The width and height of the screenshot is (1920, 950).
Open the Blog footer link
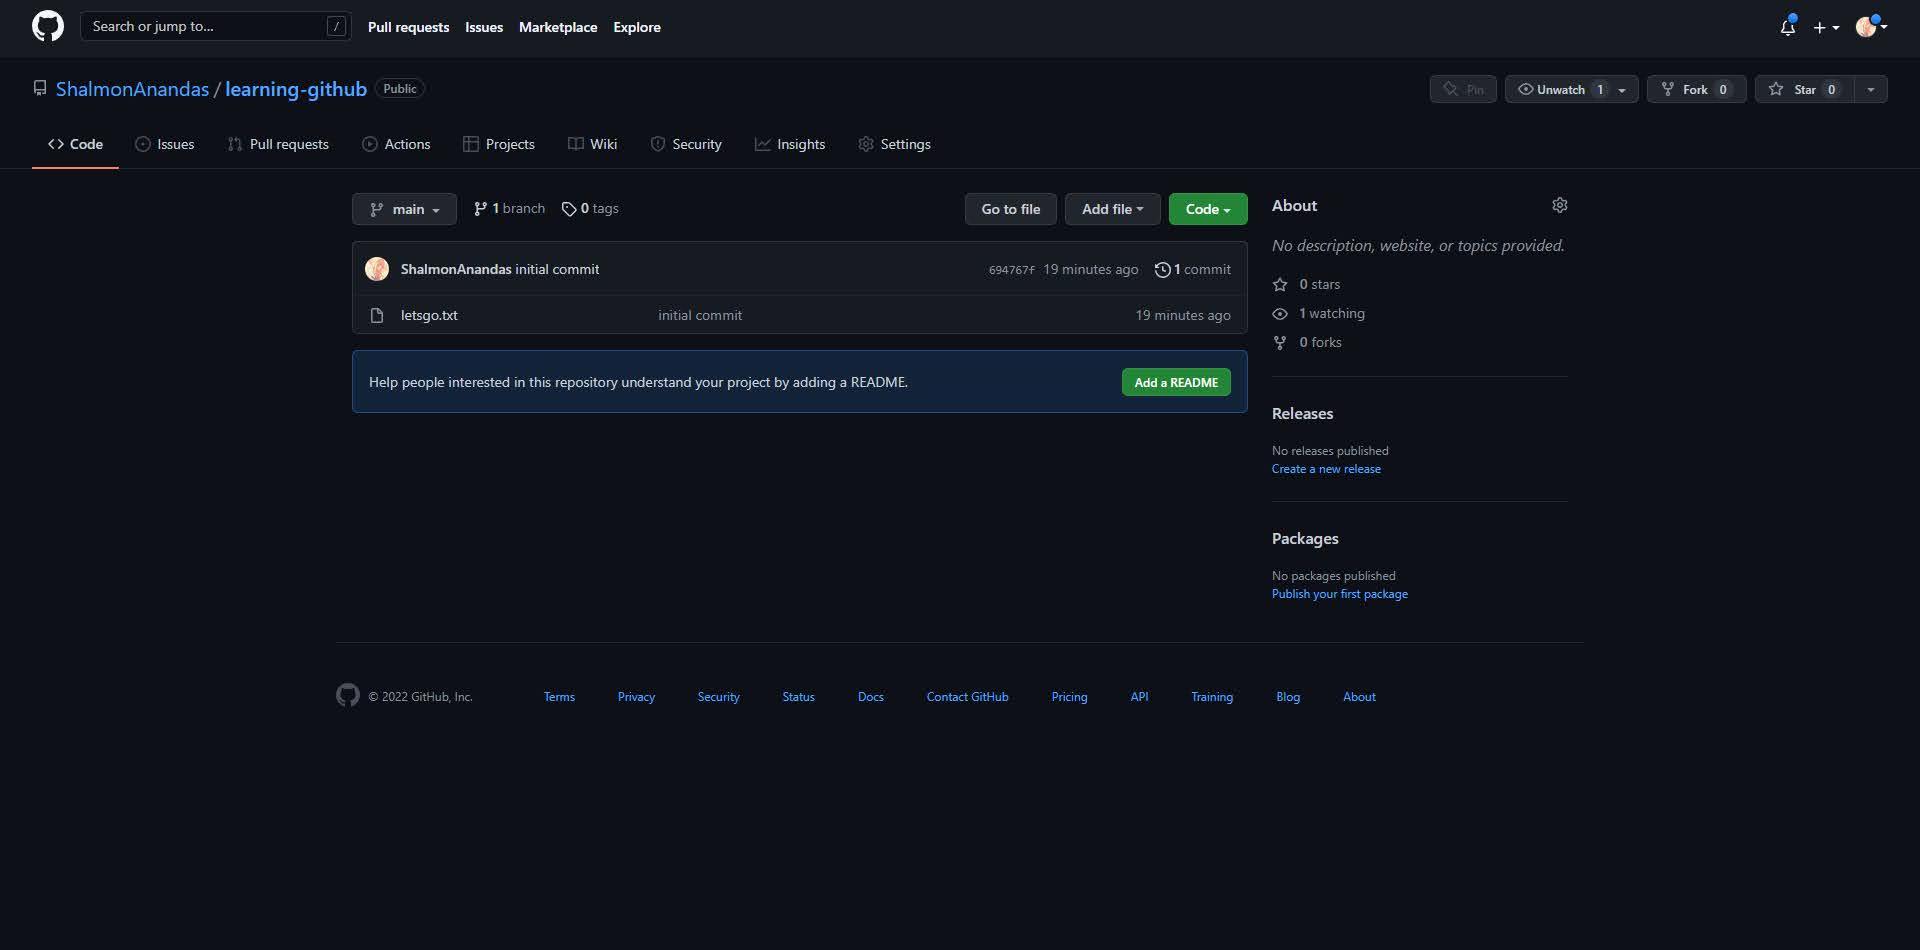pos(1288,697)
